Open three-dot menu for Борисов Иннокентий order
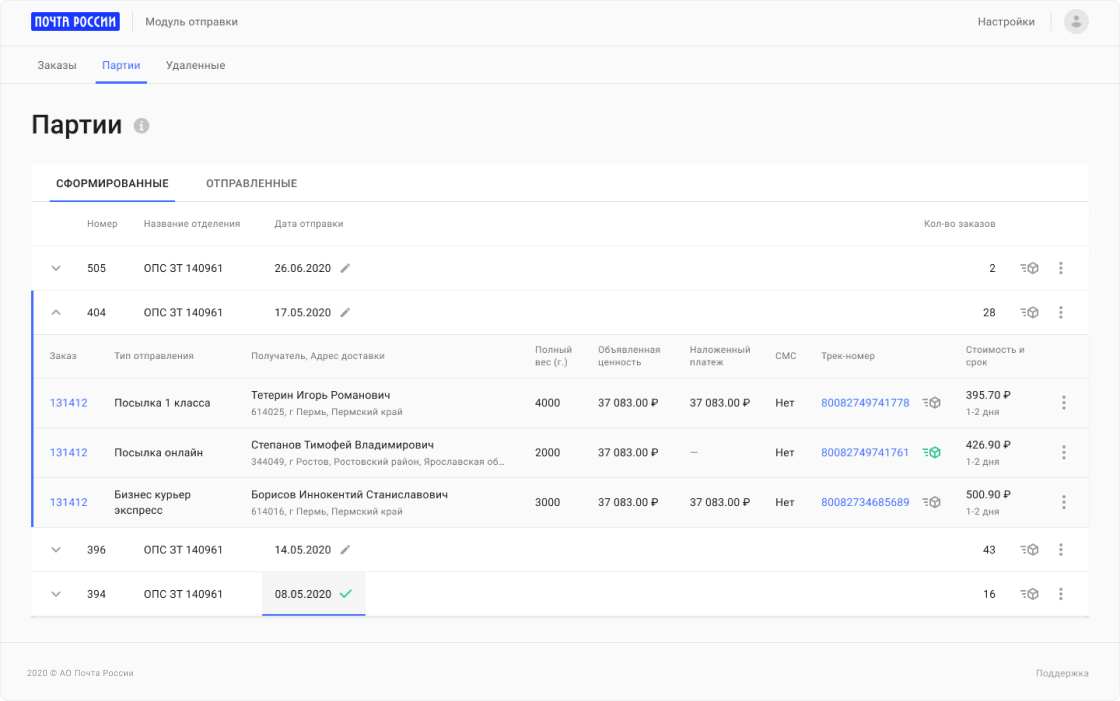Screen dimensions: 1120x701 pyautogui.click(x=1064, y=502)
